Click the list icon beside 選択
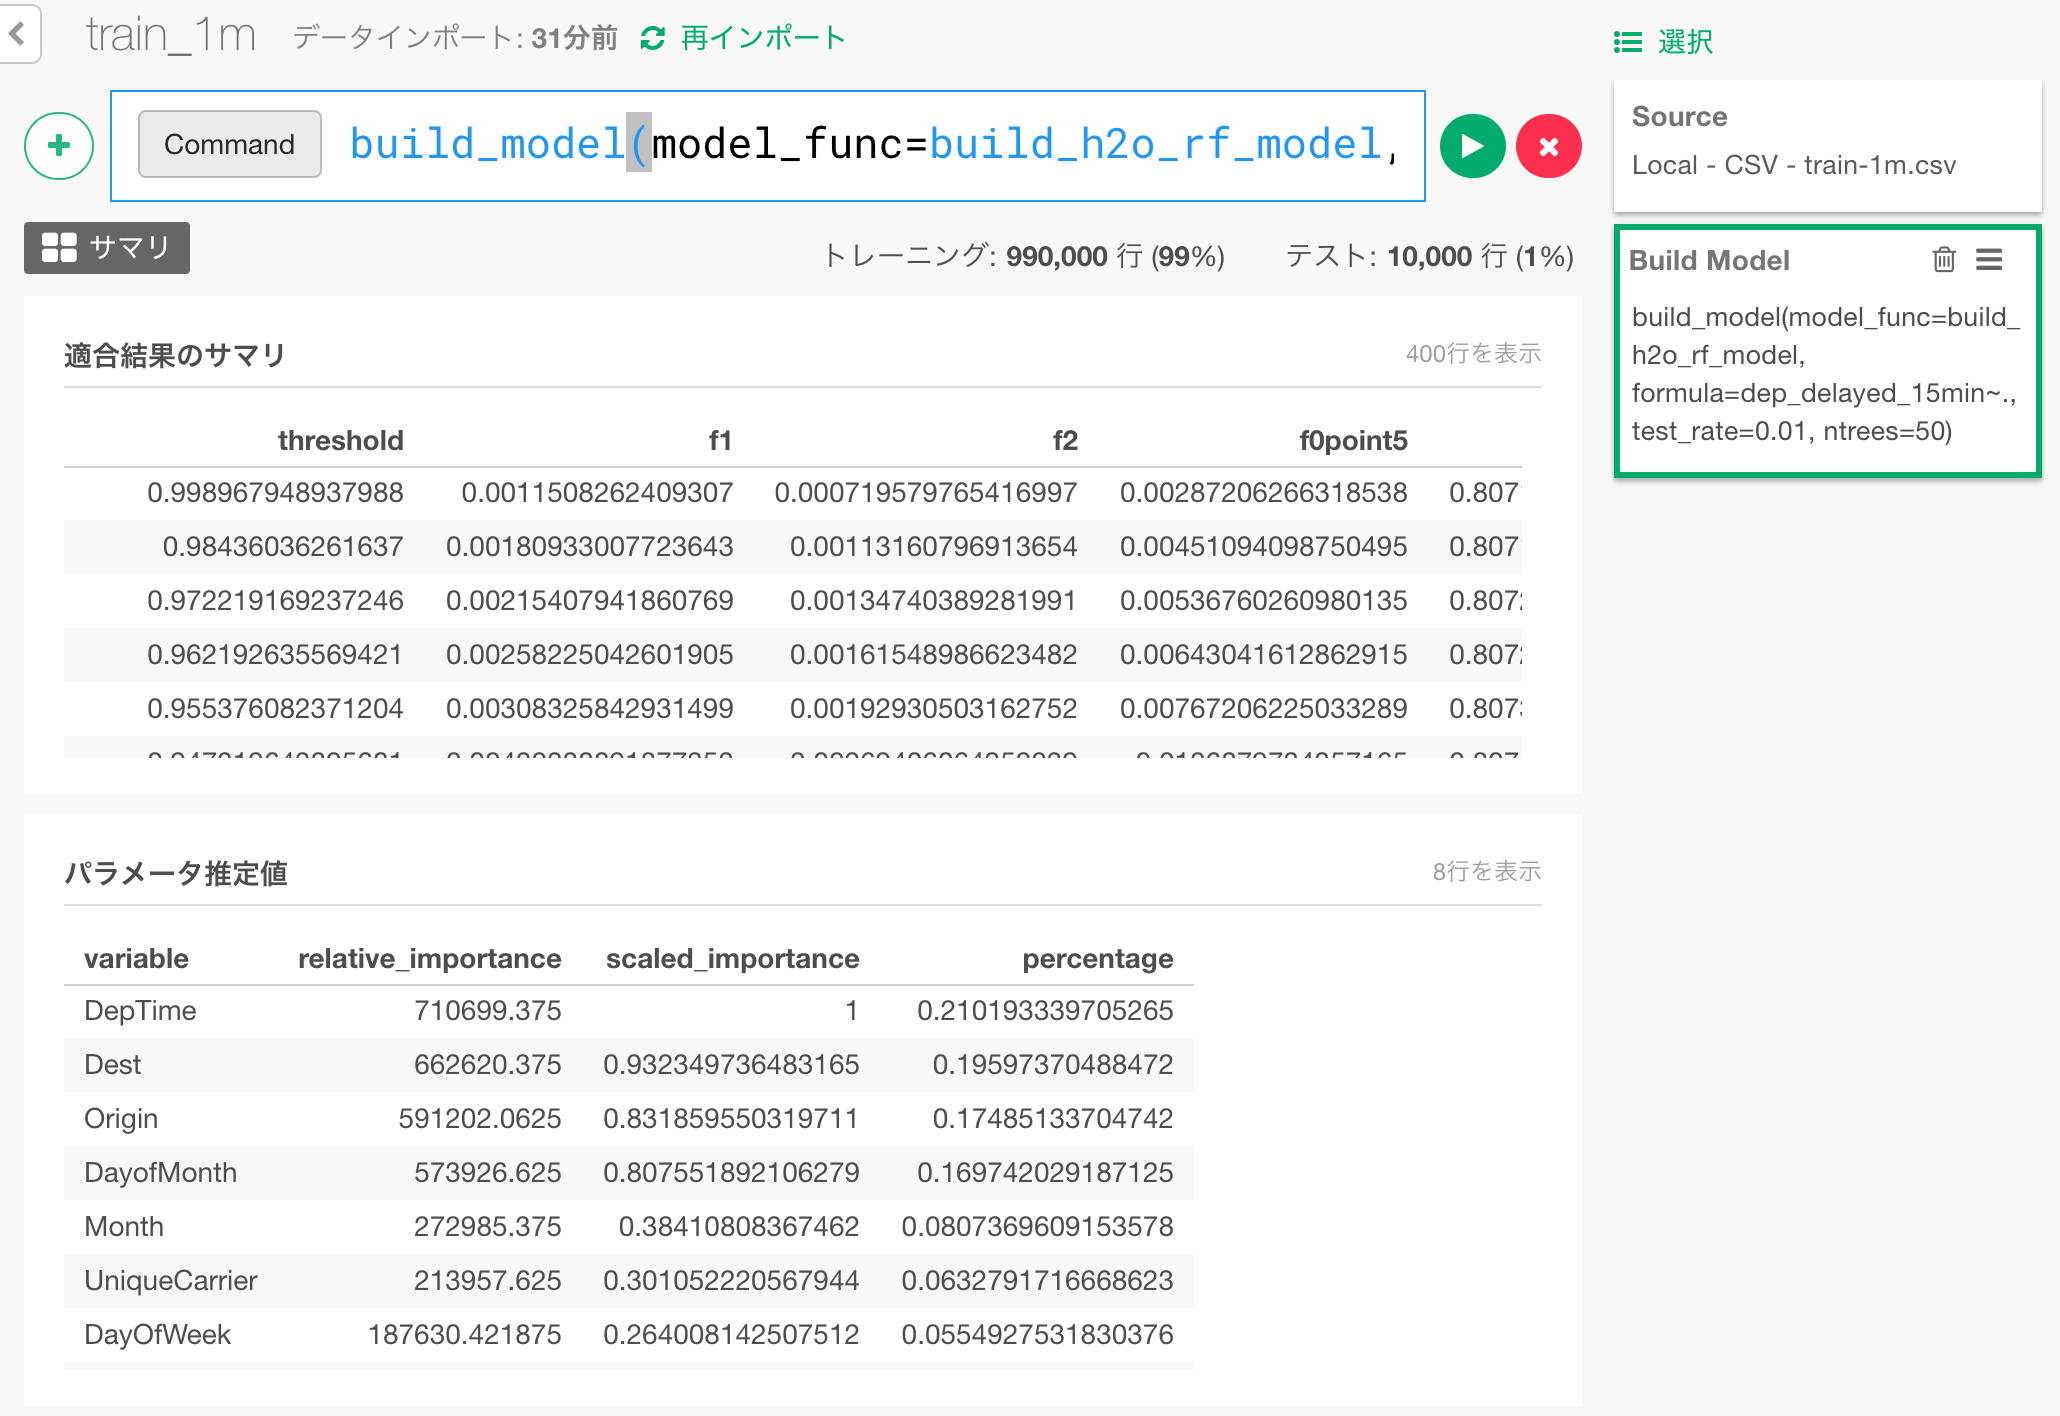Image resolution: width=2060 pixels, height=1416 pixels. (x=1627, y=42)
